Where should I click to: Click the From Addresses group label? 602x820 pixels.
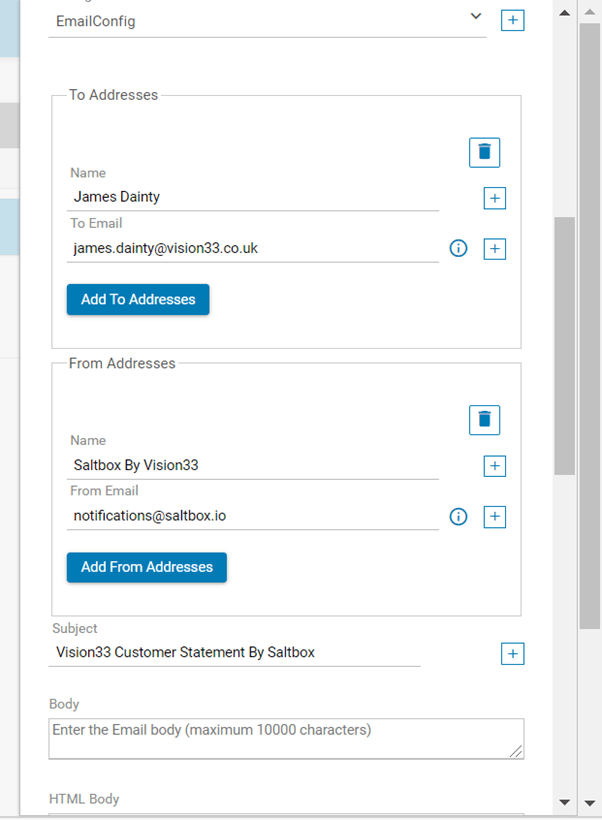122,363
